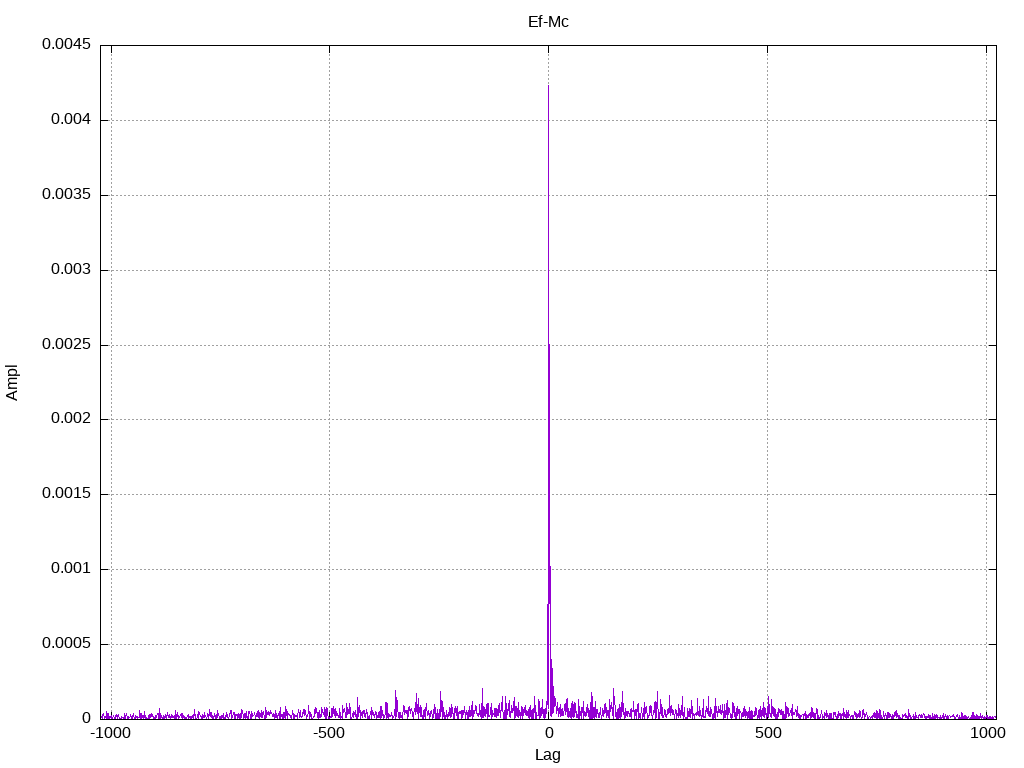Image resolution: width=1024 pixels, height=768 pixels.
Task: Click the 1000 x-axis tick label
Action: (x=987, y=733)
